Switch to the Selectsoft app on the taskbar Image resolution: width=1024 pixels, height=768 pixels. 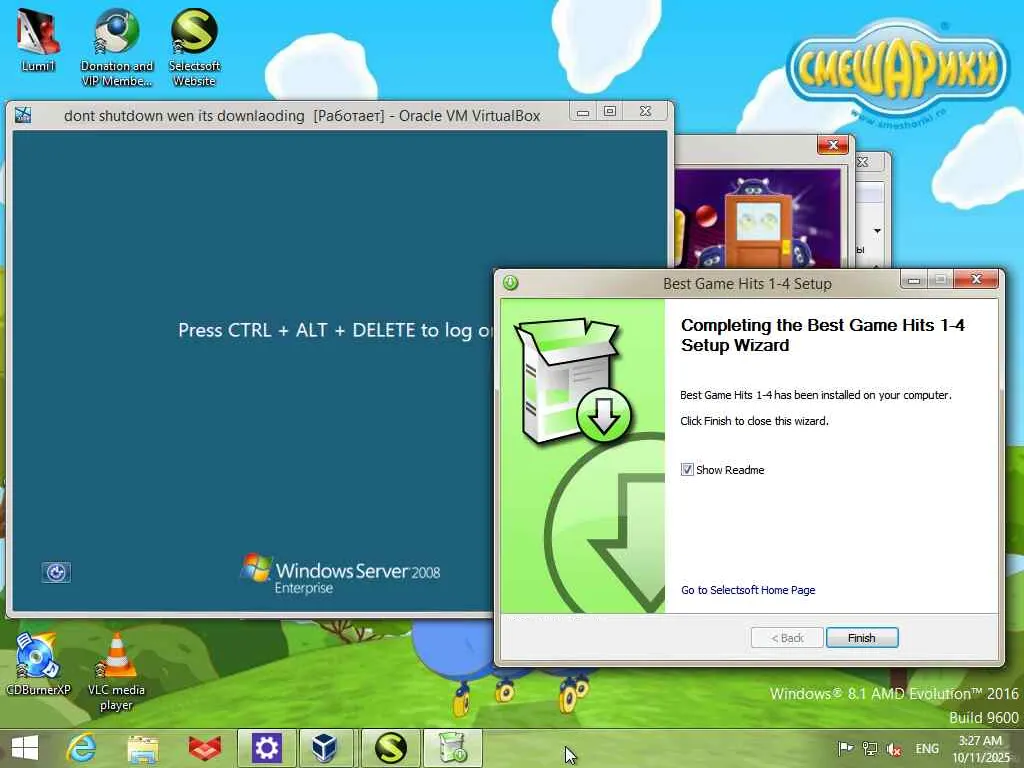click(391, 748)
